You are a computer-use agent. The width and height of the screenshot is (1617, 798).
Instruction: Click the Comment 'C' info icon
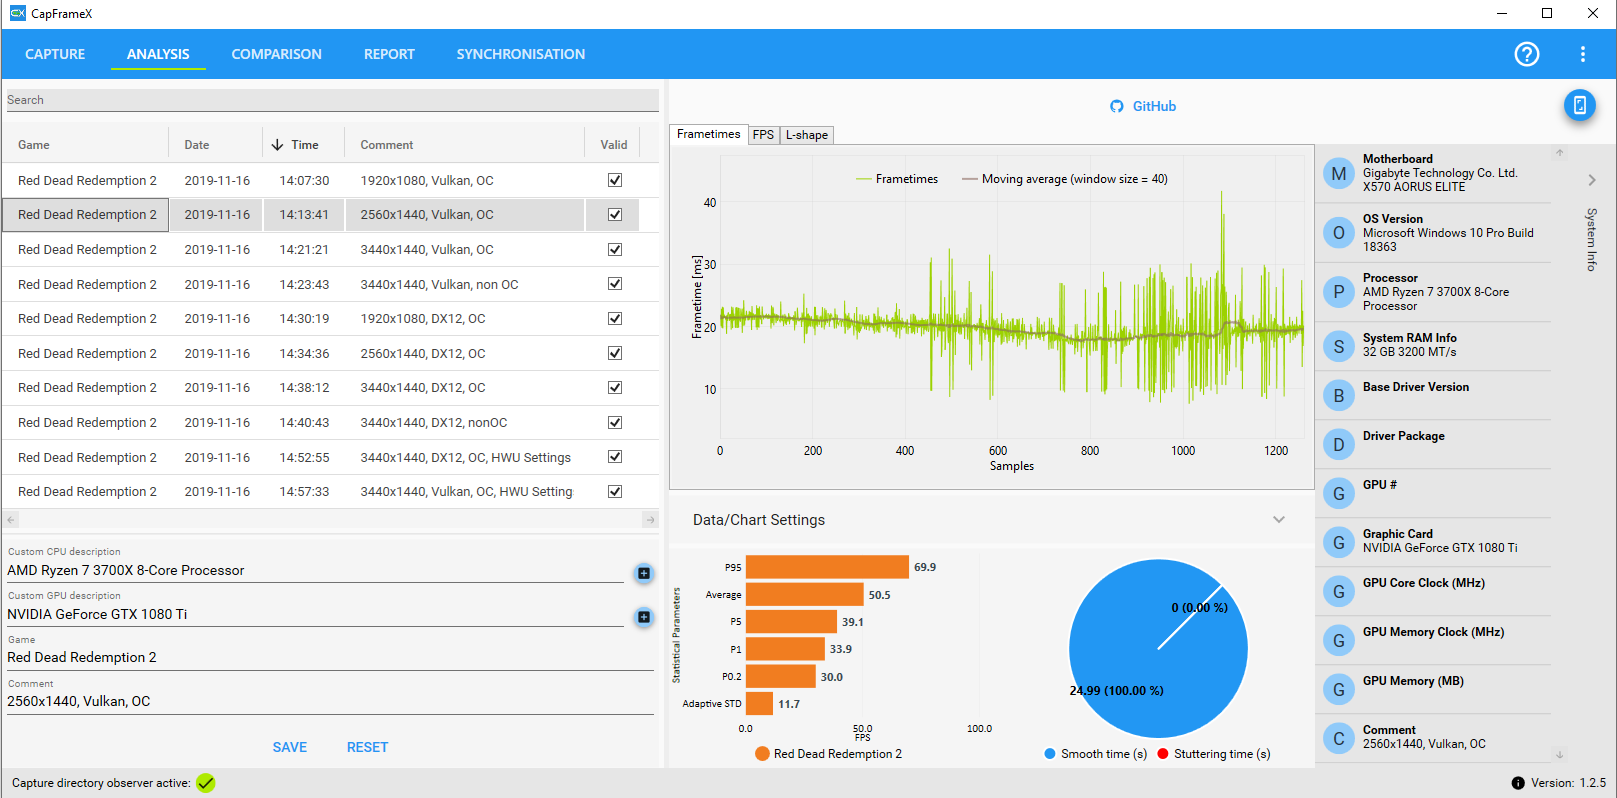[x=1339, y=738]
